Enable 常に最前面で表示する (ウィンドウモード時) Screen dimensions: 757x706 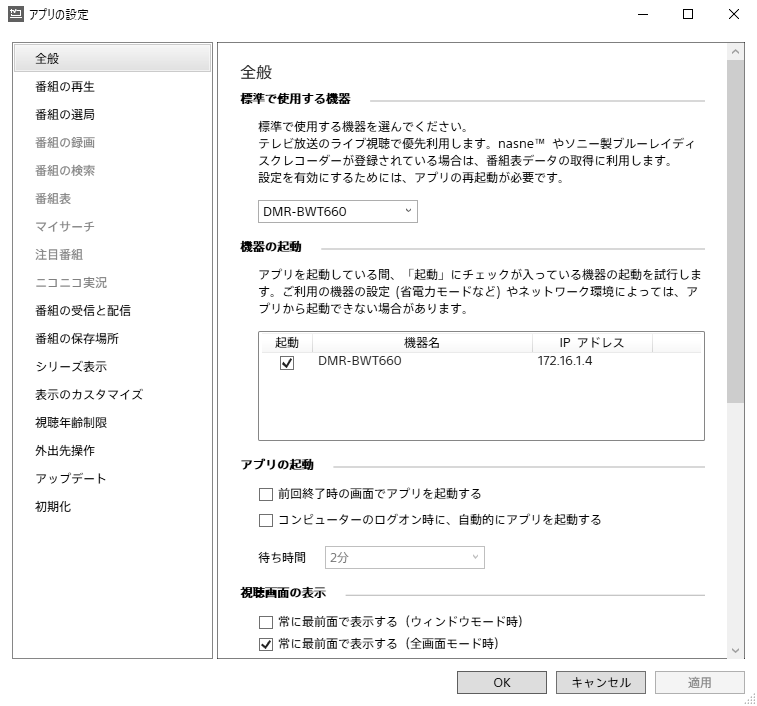pyautogui.click(x=266, y=622)
